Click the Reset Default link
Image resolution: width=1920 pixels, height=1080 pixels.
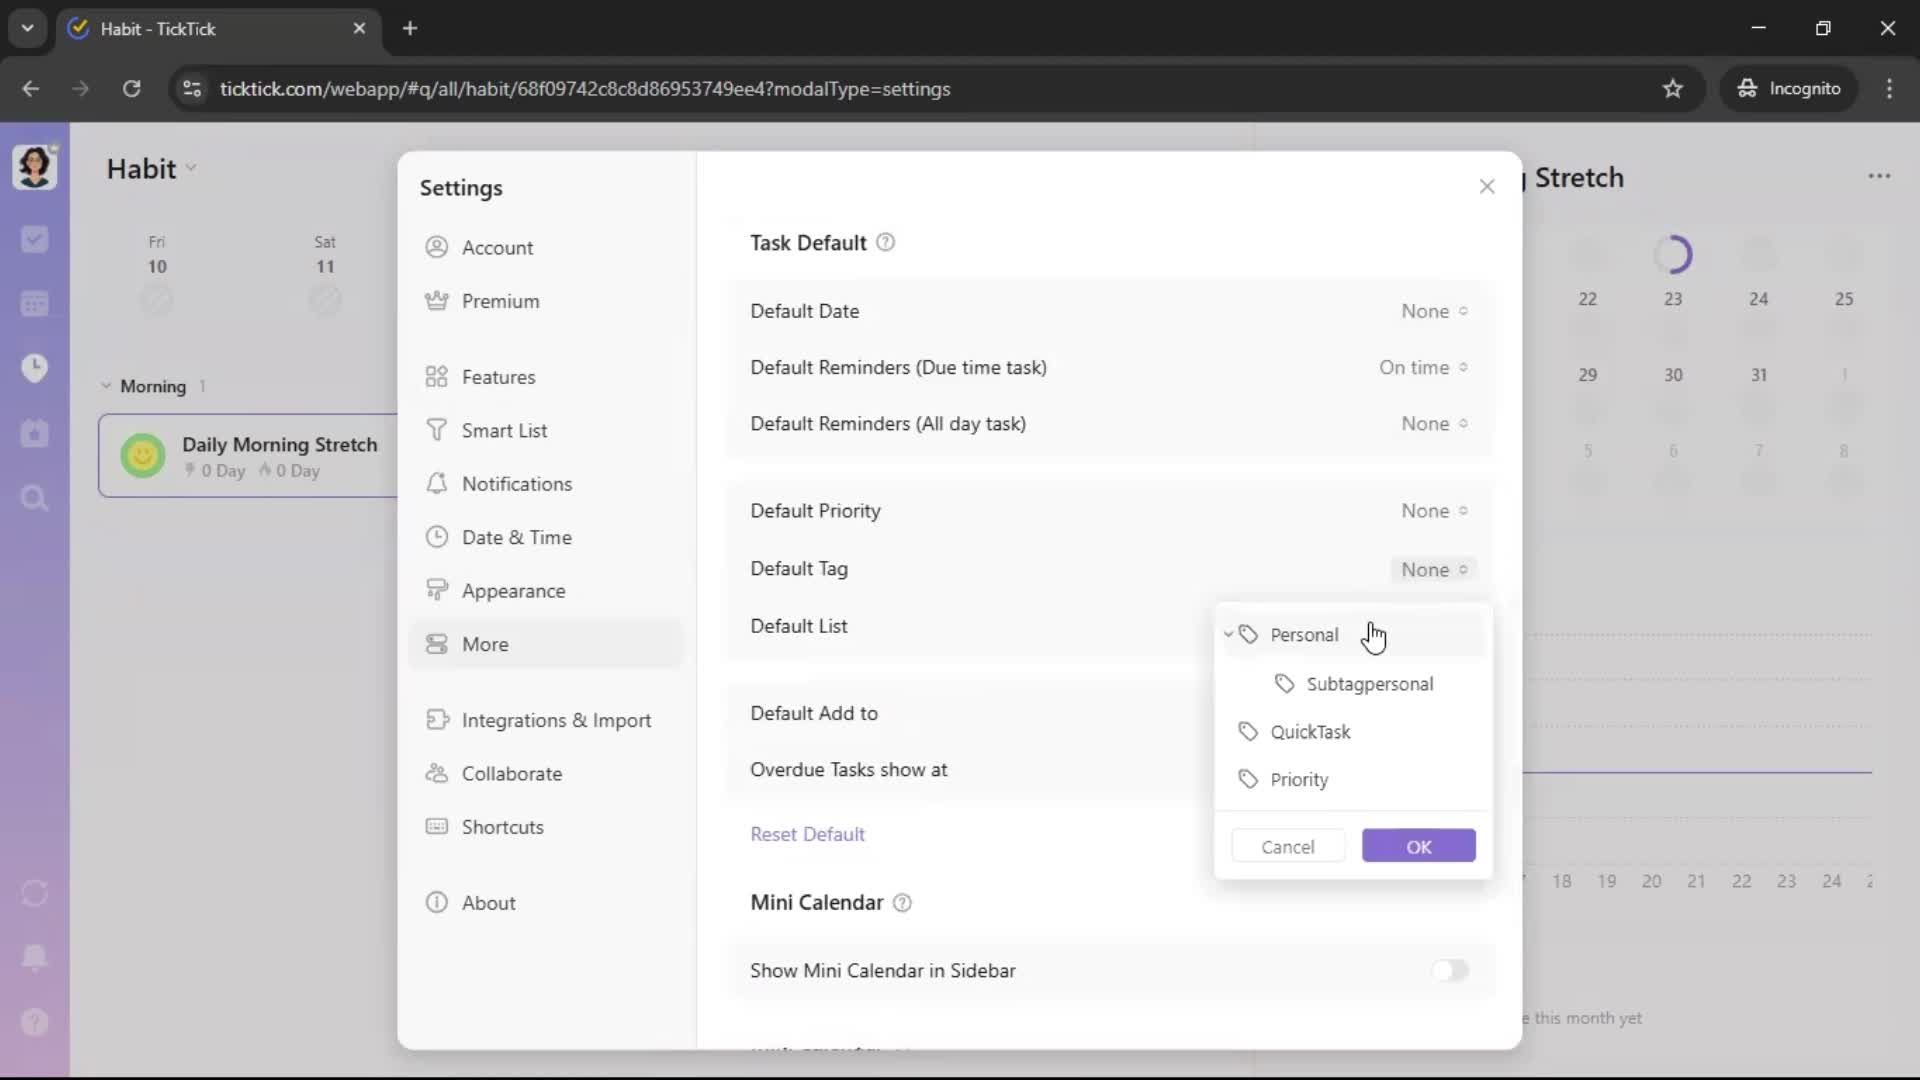coord(807,834)
